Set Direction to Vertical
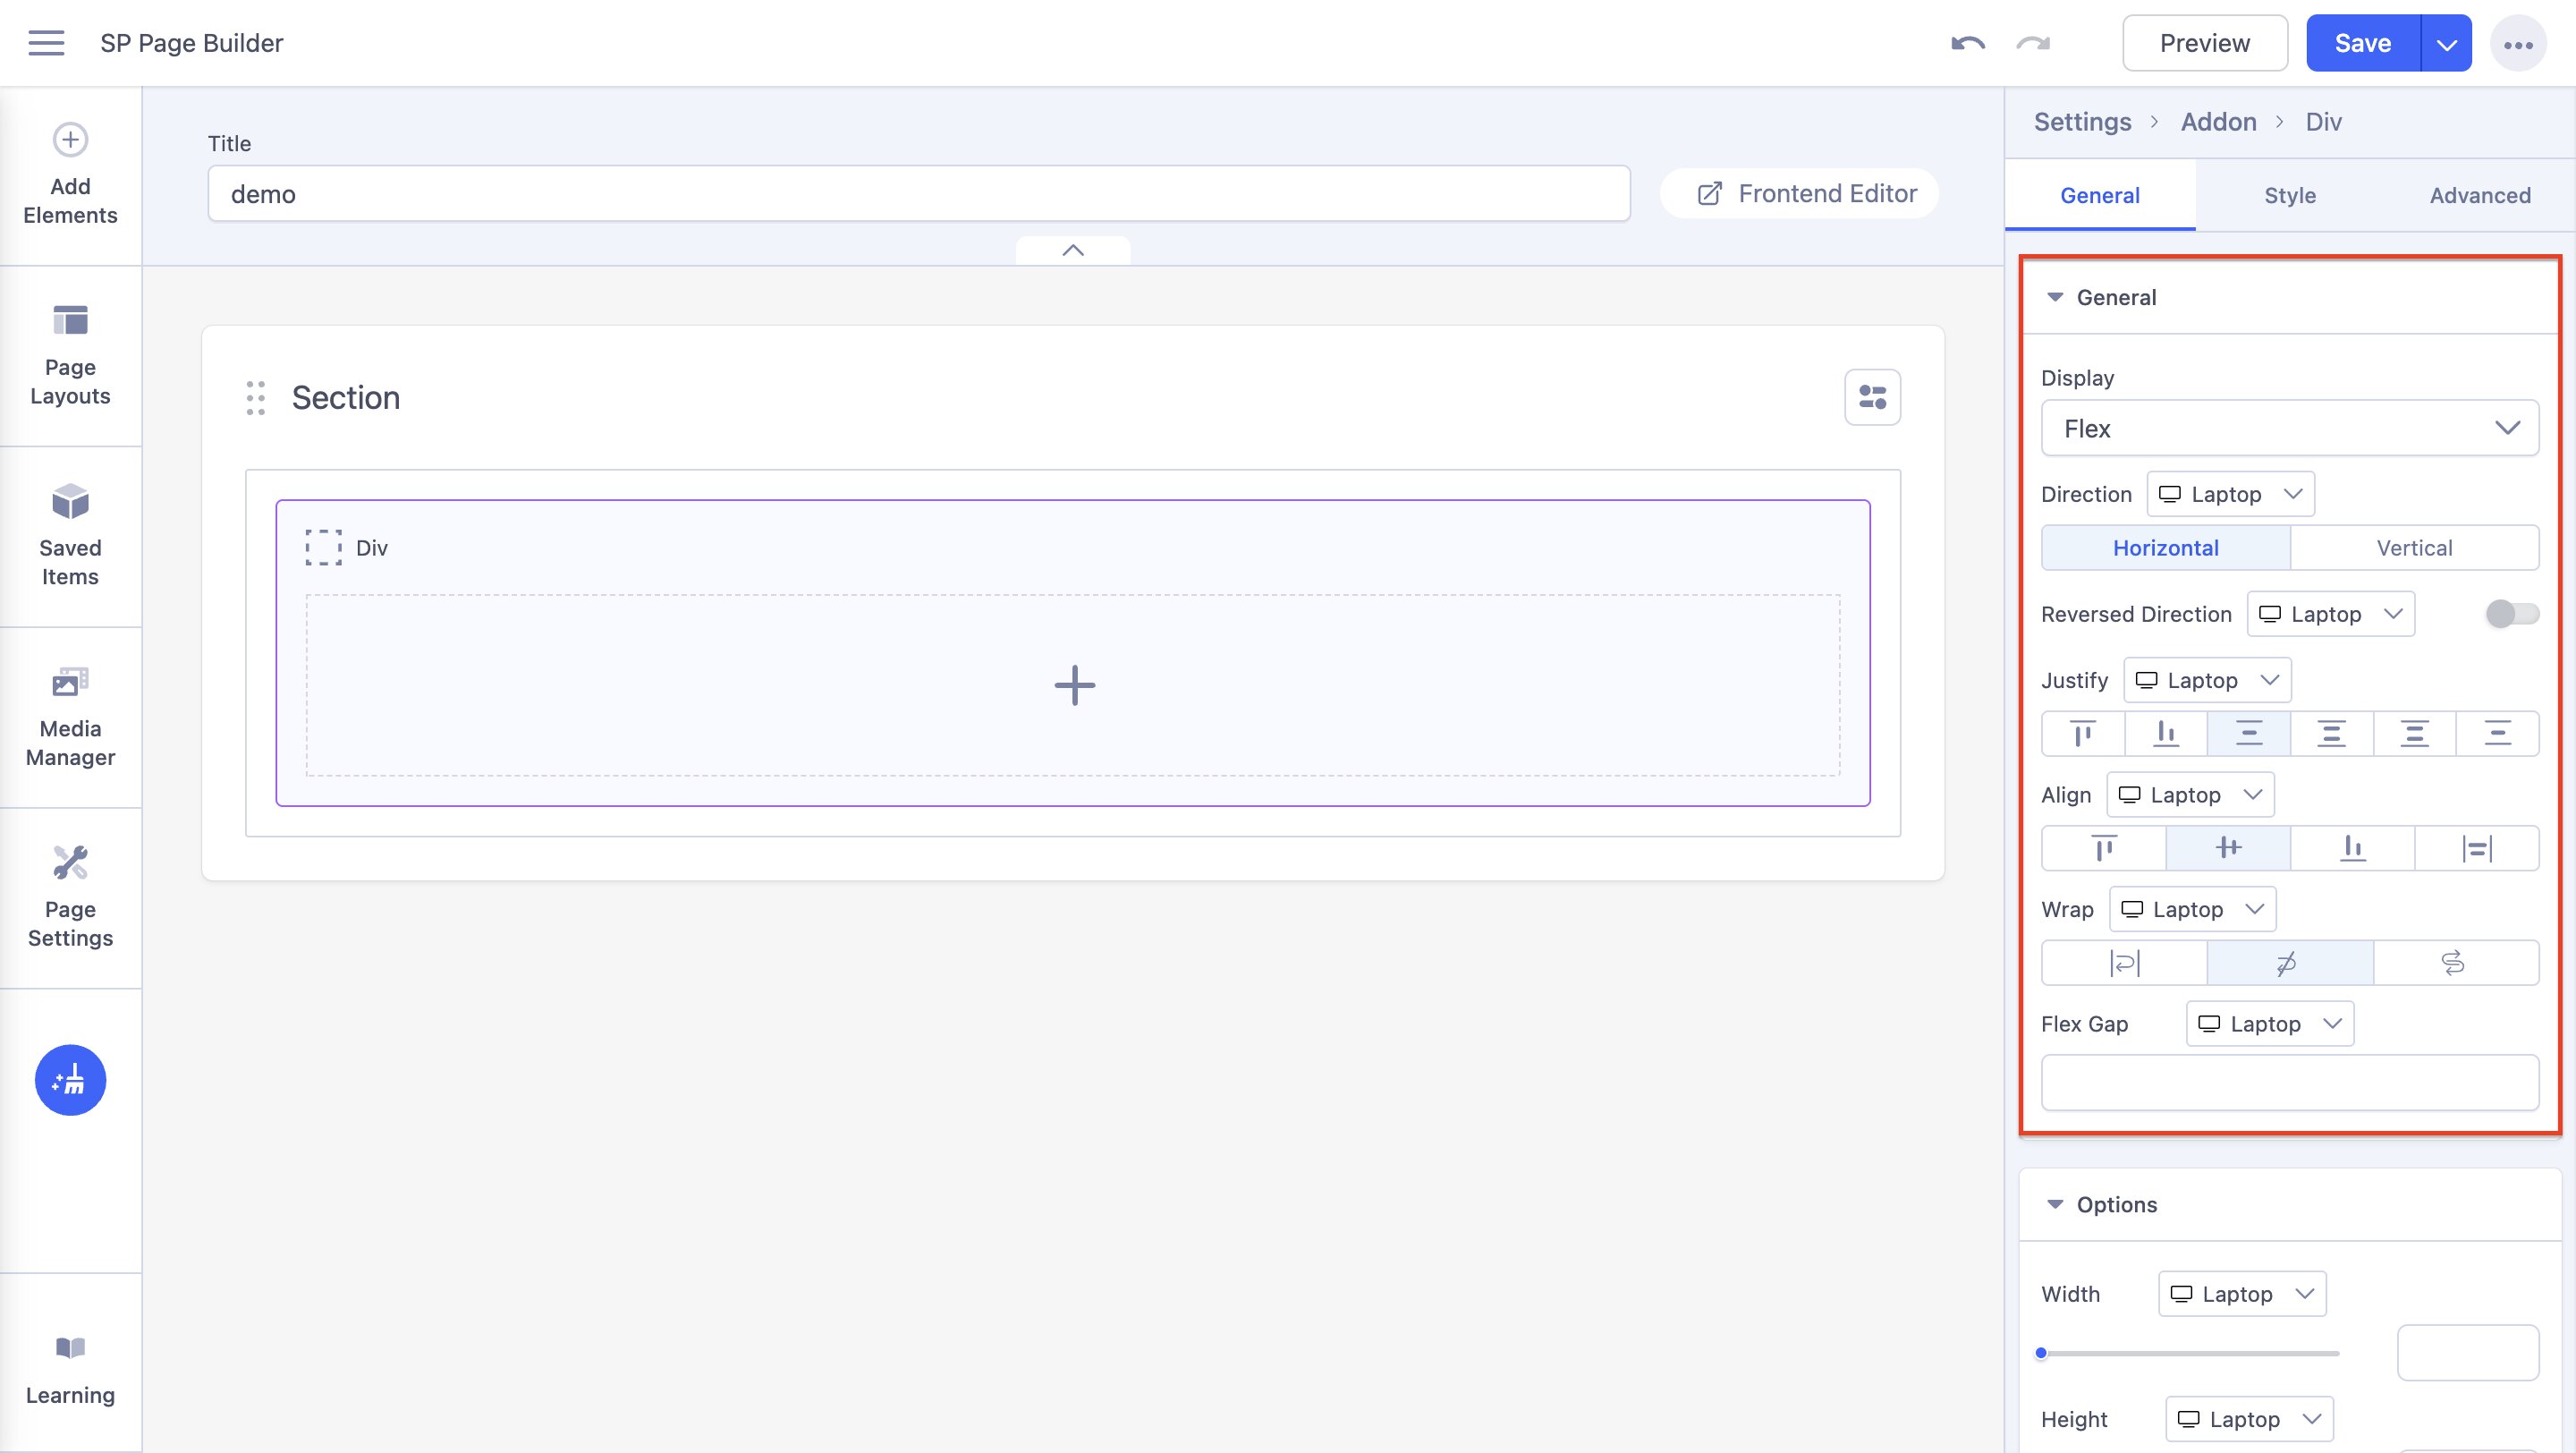 click(x=2413, y=548)
